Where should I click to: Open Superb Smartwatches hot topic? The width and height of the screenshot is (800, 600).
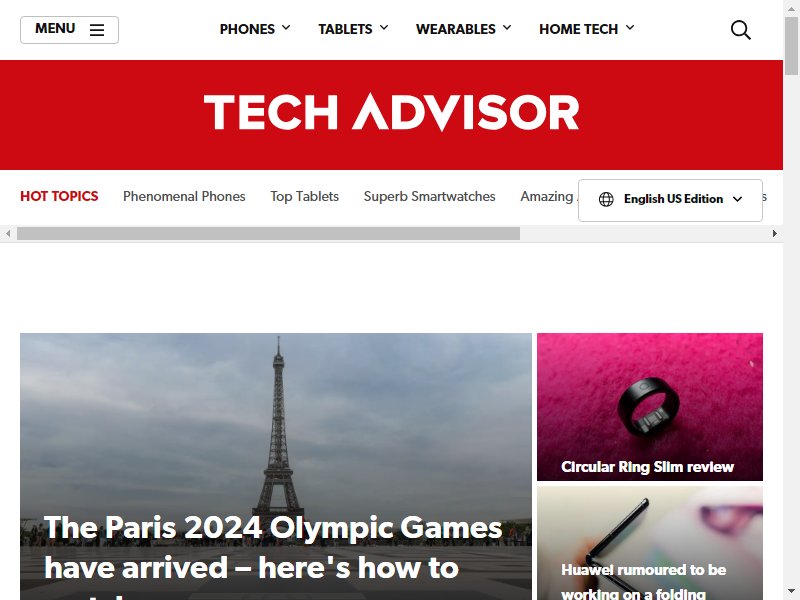coord(430,196)
